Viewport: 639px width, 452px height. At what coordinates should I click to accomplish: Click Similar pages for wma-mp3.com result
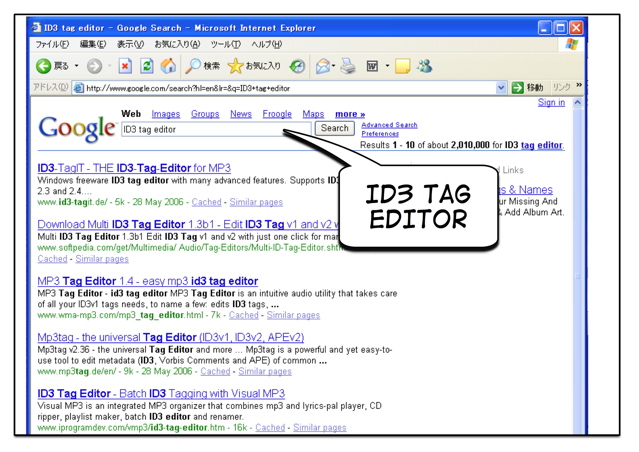[x=293, y=315]
